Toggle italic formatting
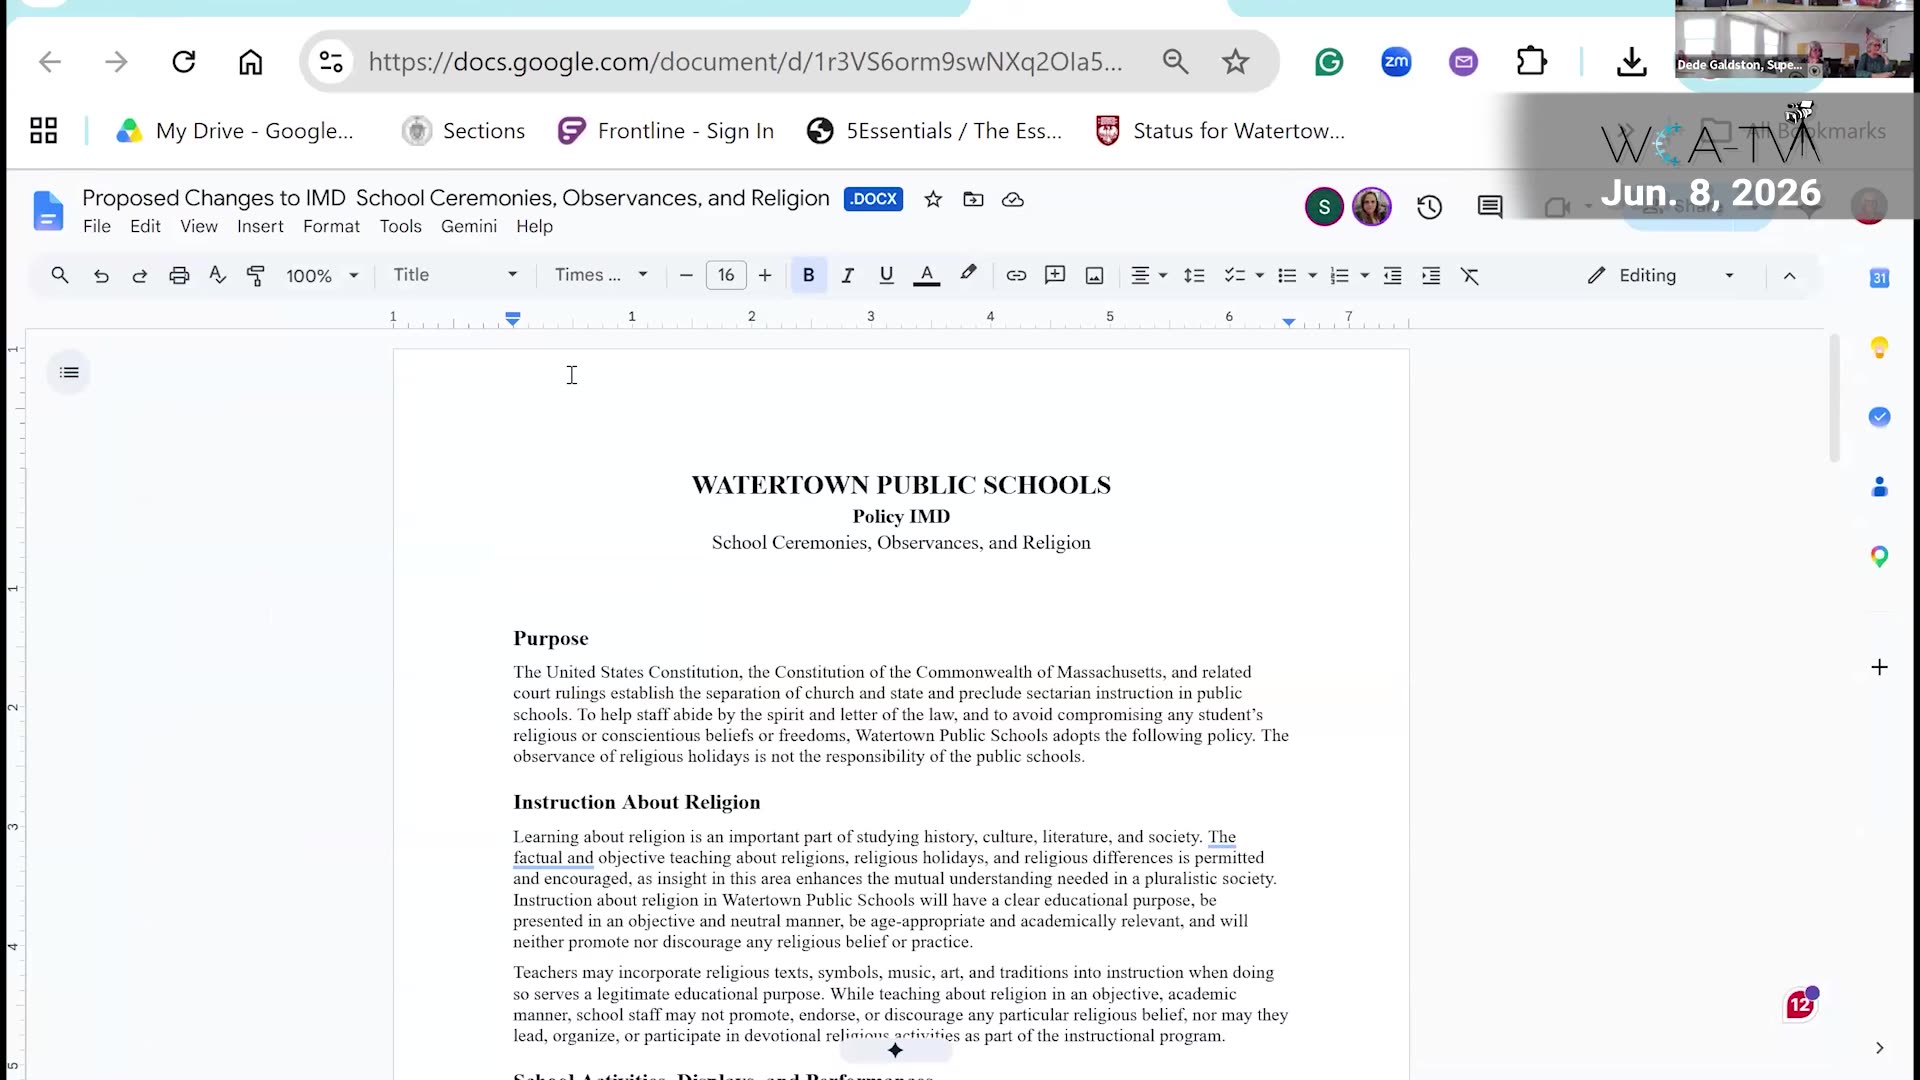Screen dimensions: 1920x1080 [x=847, y=275]
